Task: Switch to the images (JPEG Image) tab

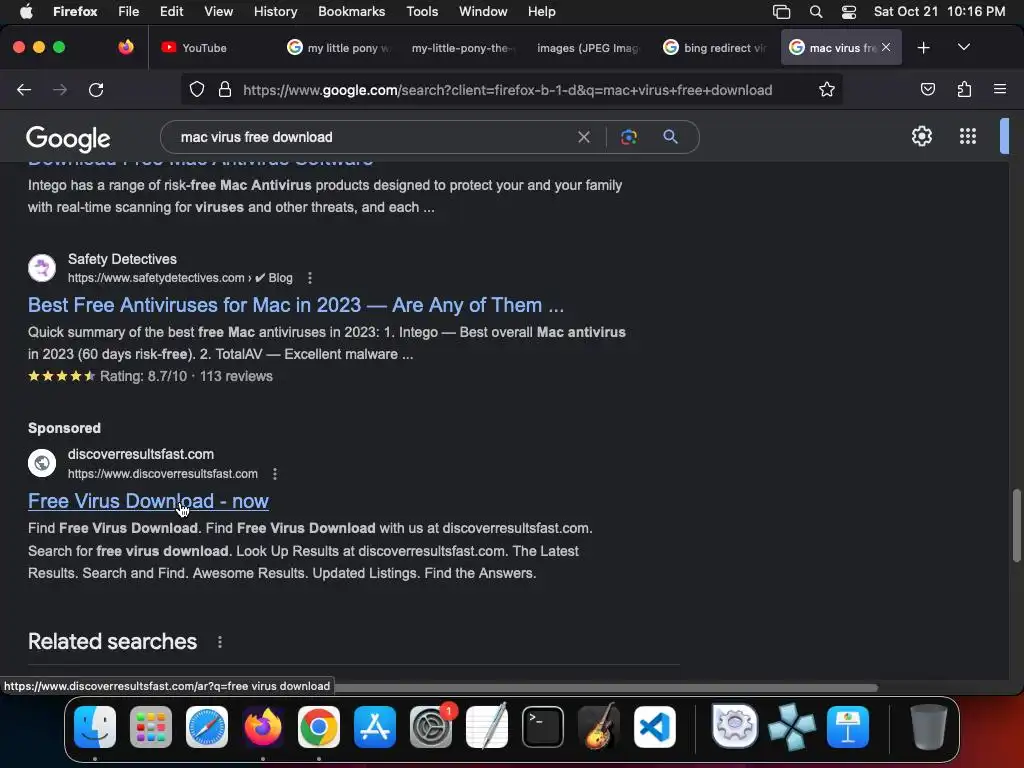Action: click(x=588, y=48)
